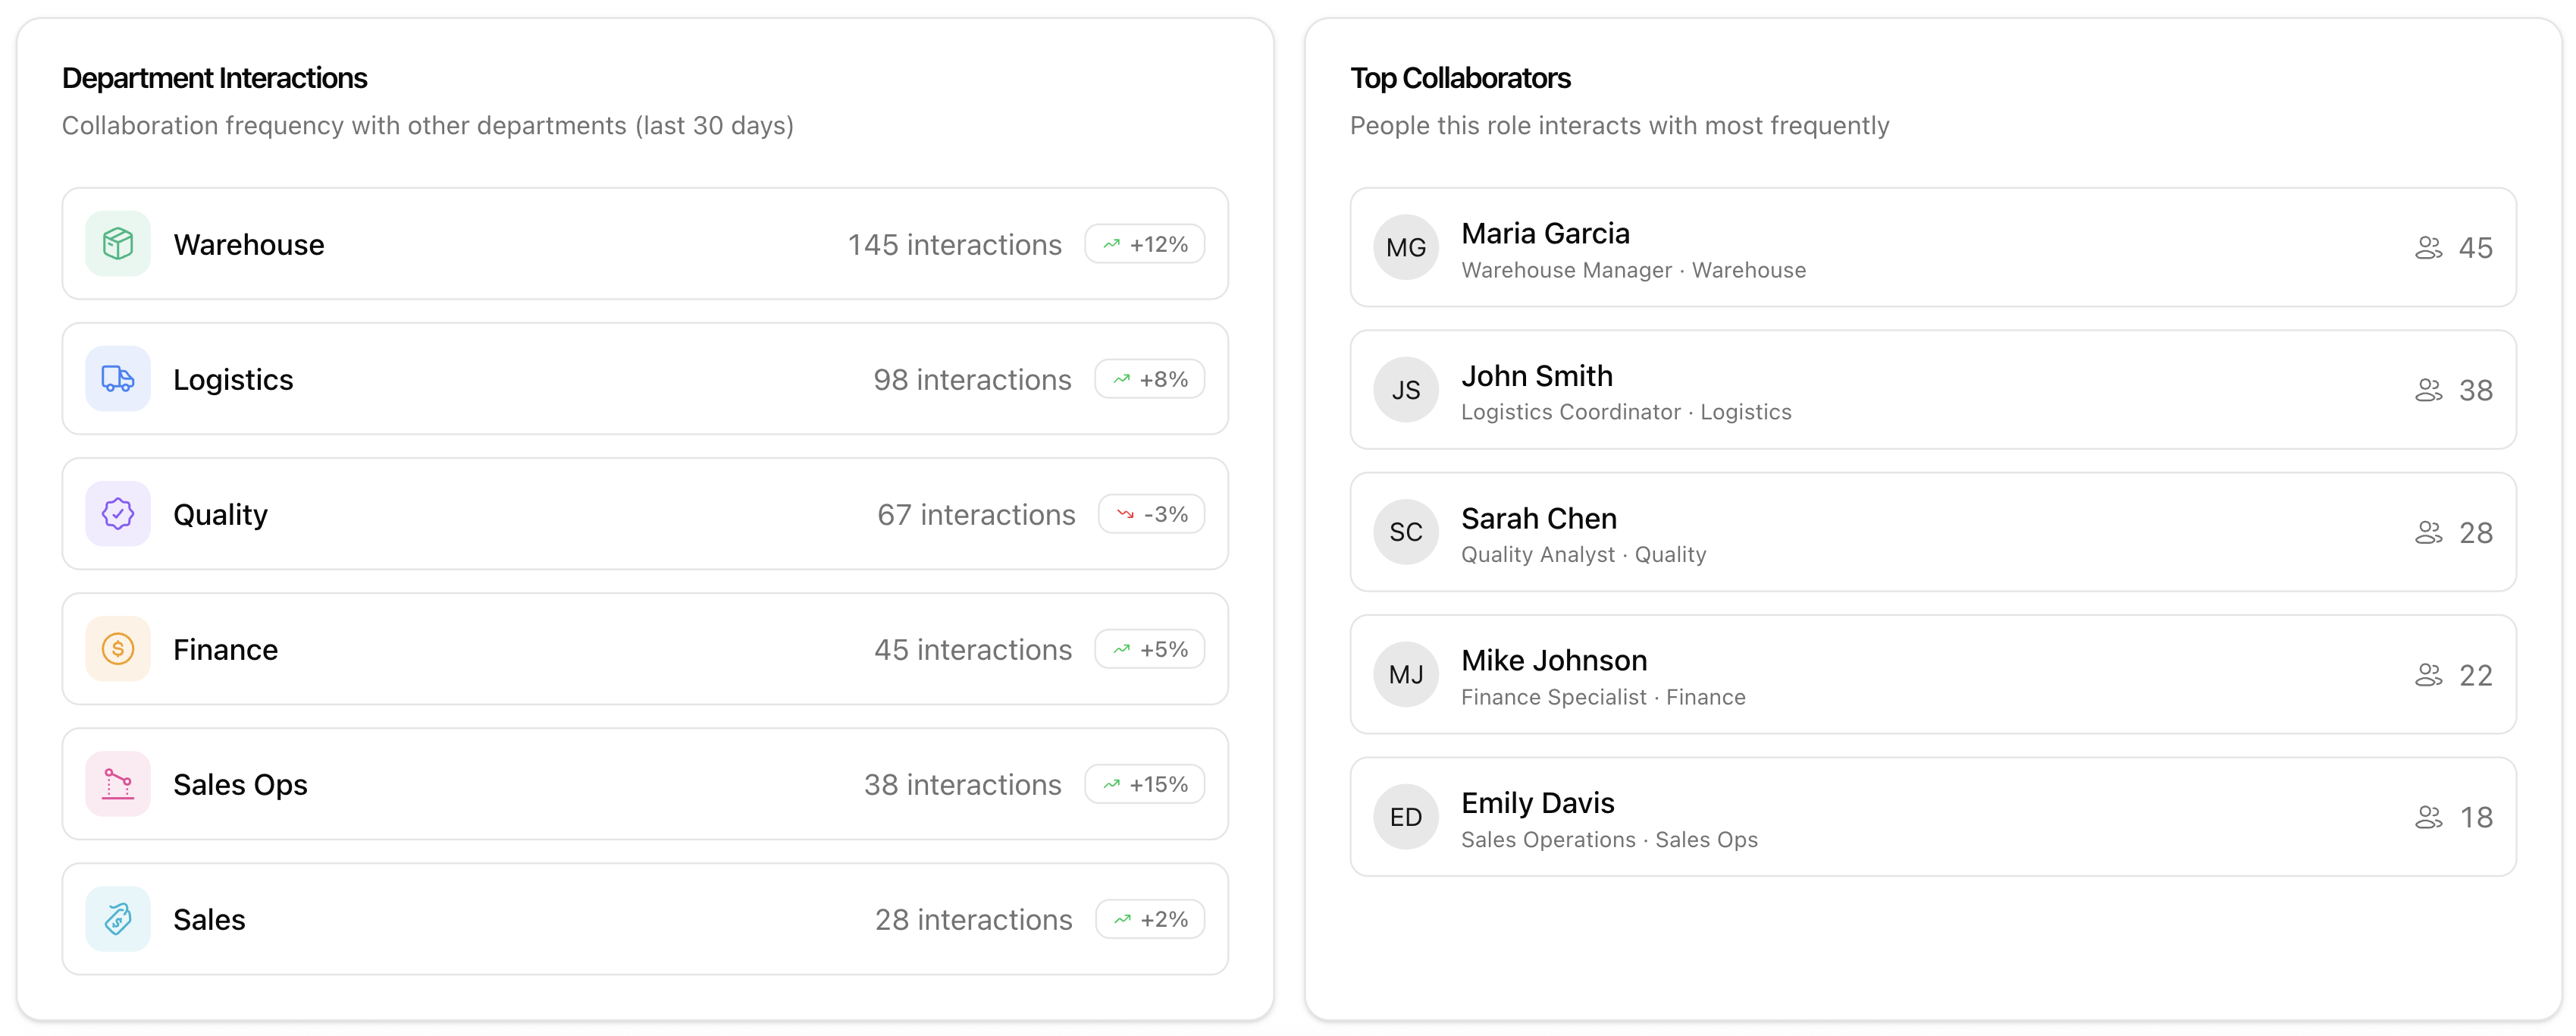Click the Sales tag icon
This screenshot has width=2576, height=1036.
[x=118, y=919]
